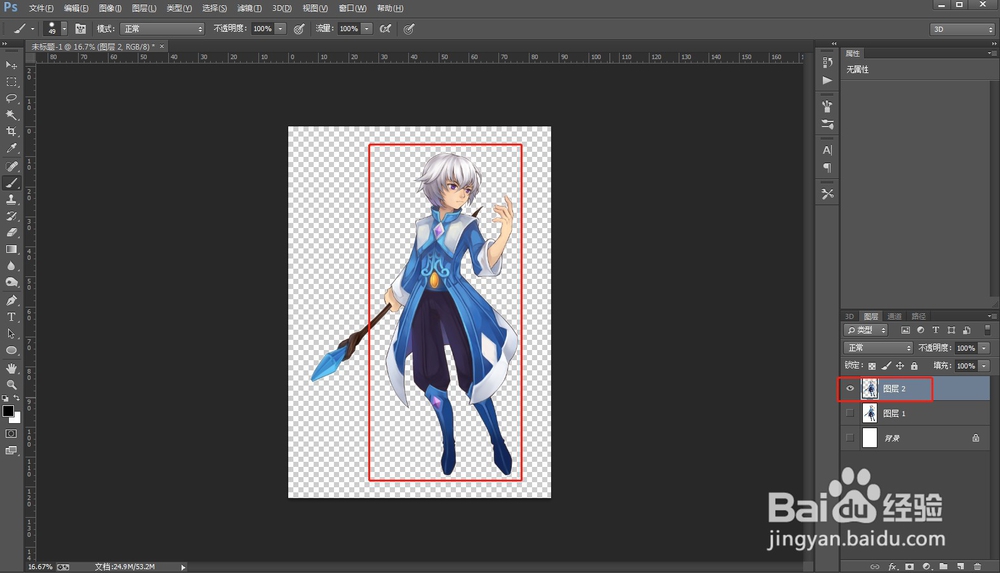Select the Lasso tool
Screen dimensions: 1000x573
click(x=11, y=98)
